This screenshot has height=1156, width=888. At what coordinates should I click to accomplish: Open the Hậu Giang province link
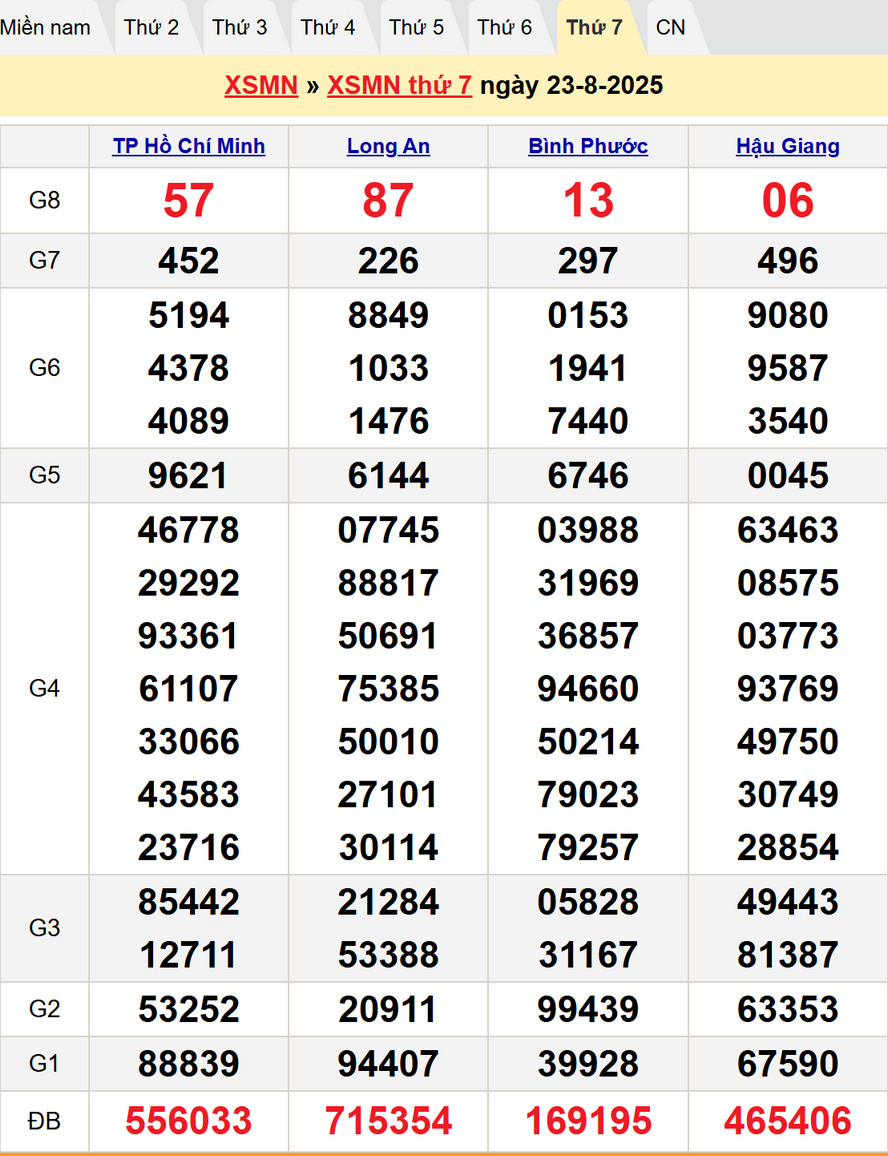[788, 146]
